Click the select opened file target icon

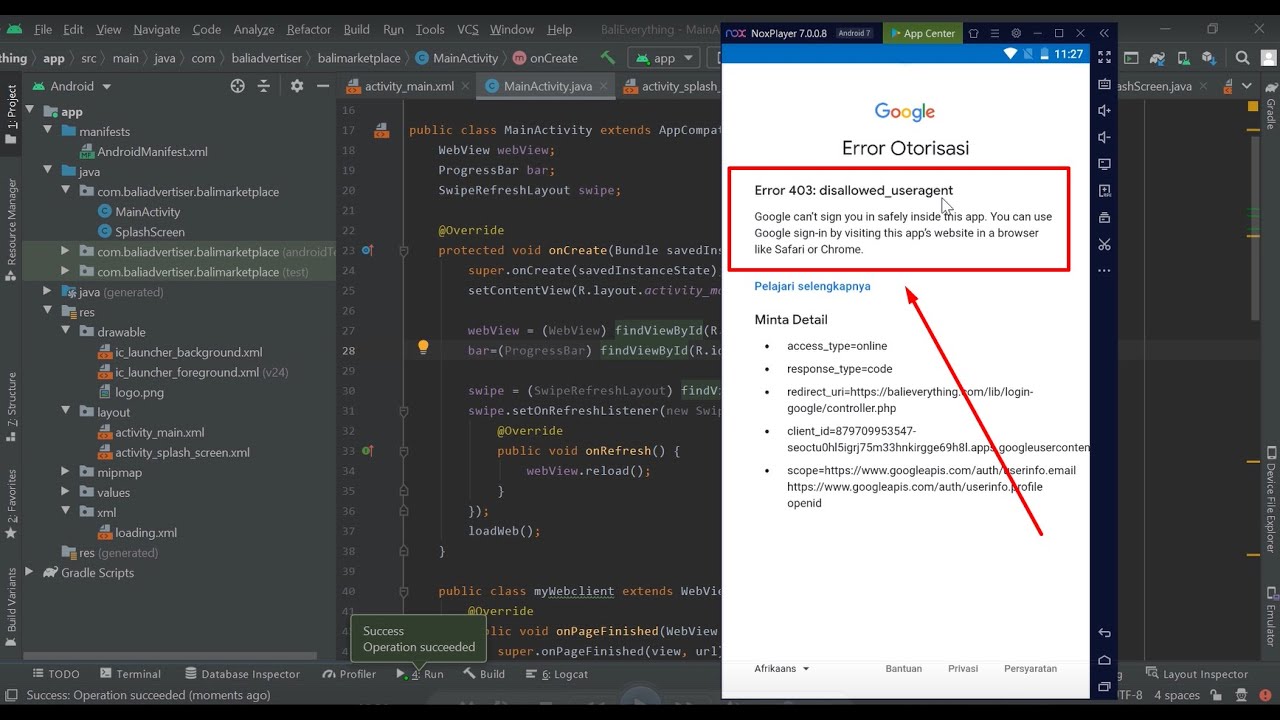point(238,86)
